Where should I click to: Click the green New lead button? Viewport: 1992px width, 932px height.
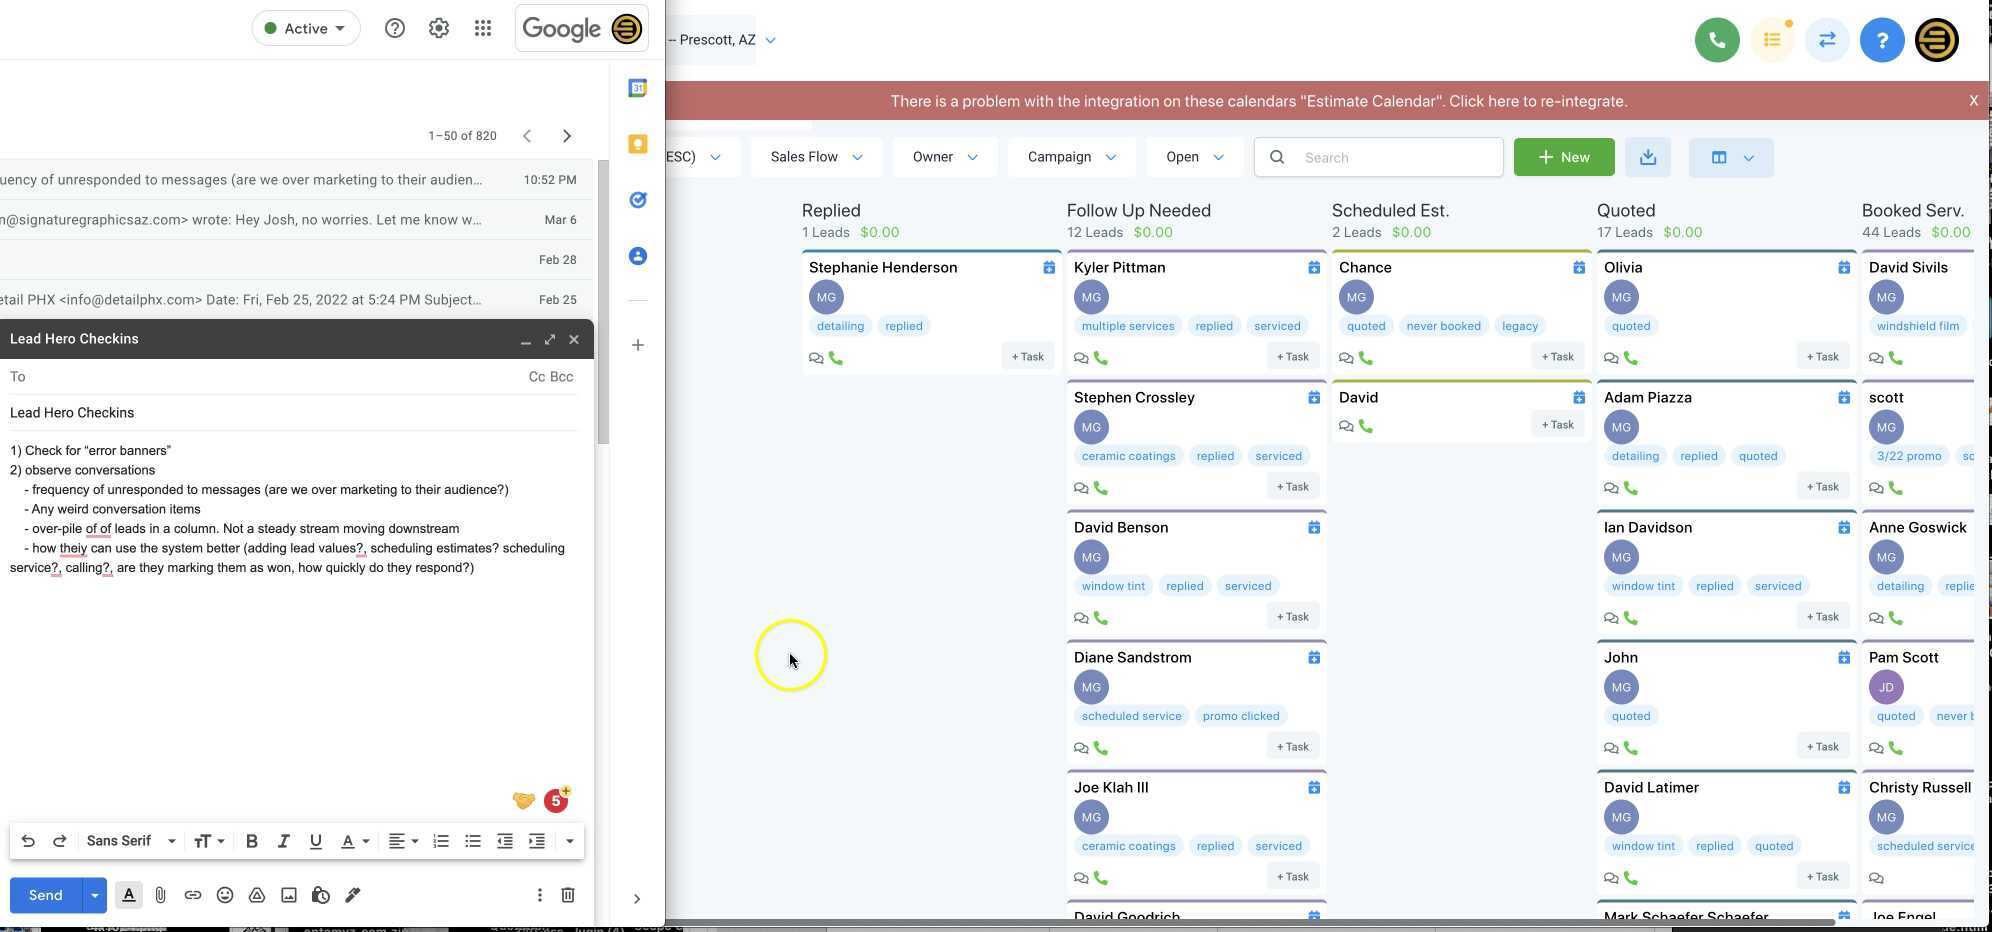1564,157
